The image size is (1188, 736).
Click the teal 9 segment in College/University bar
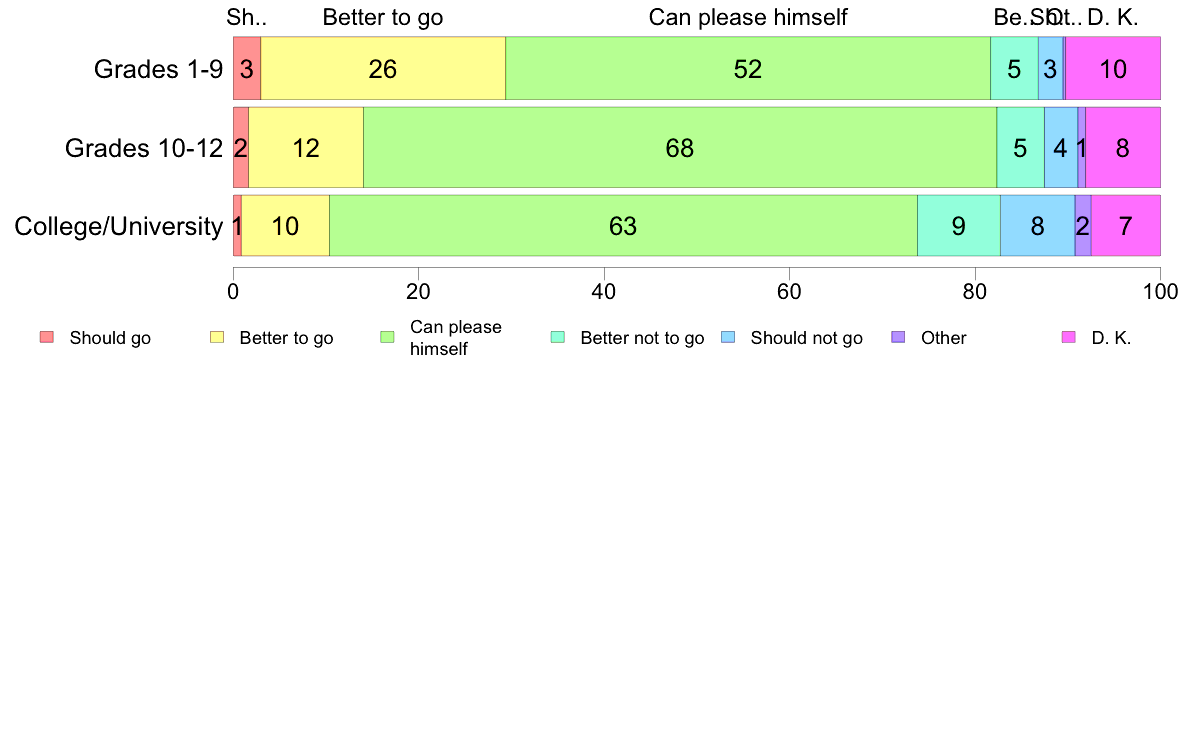click(x=958, y=226)
